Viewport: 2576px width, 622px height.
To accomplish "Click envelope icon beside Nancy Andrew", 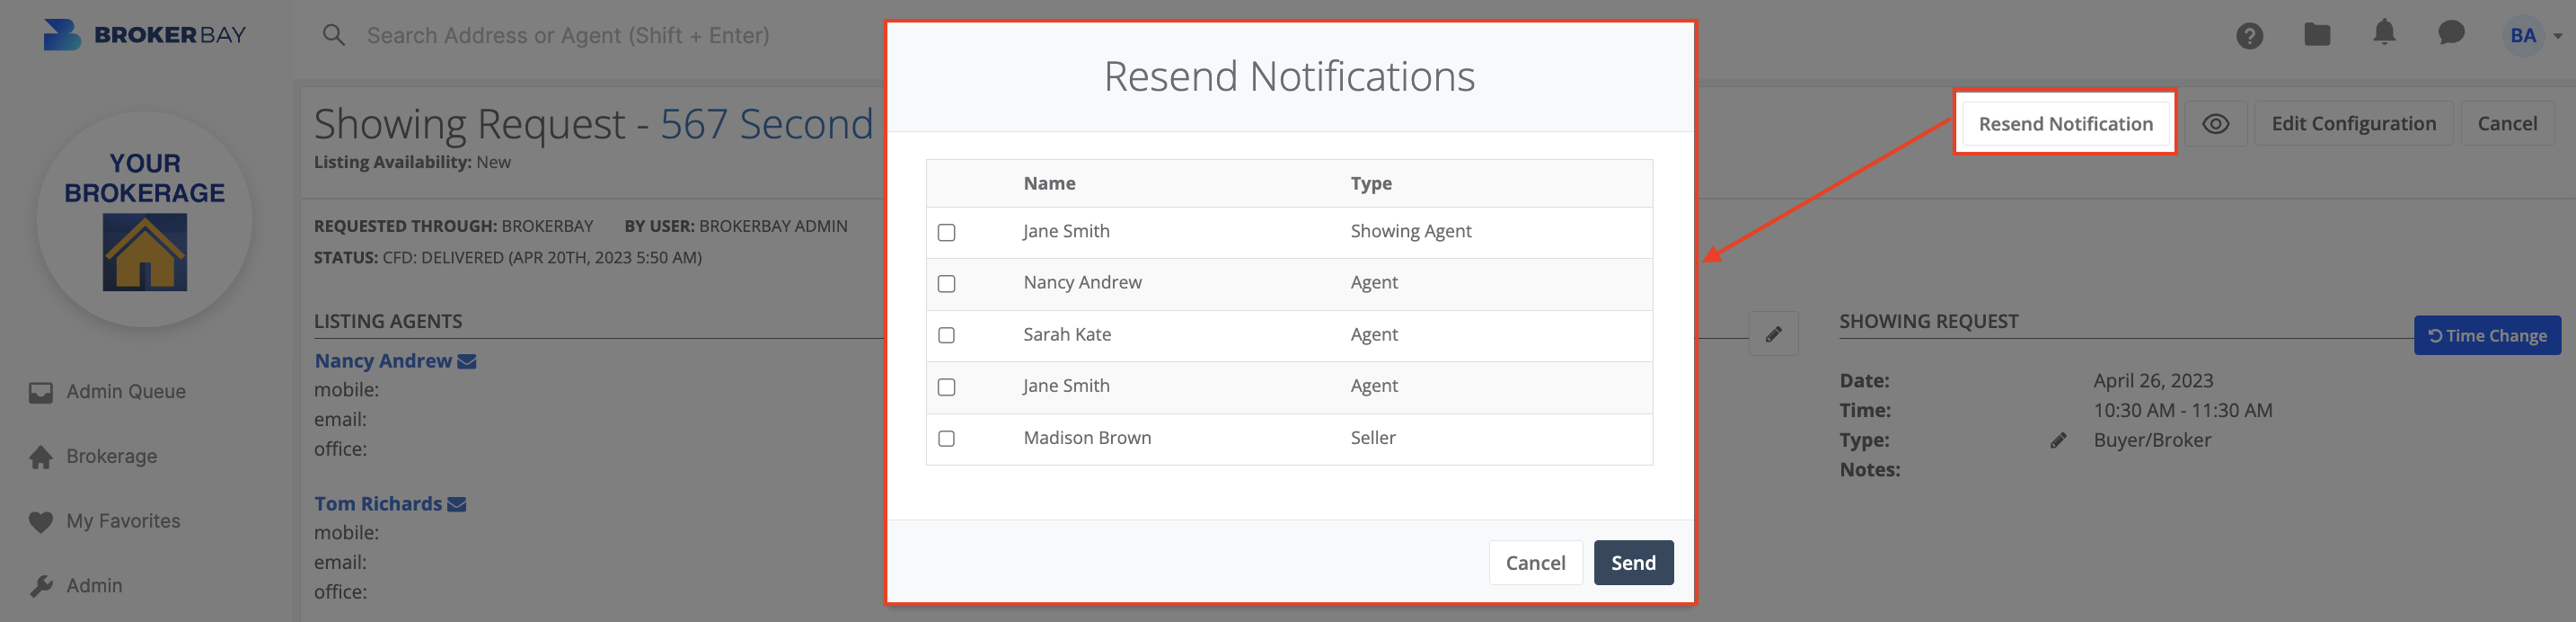I will tap(467, 362).
